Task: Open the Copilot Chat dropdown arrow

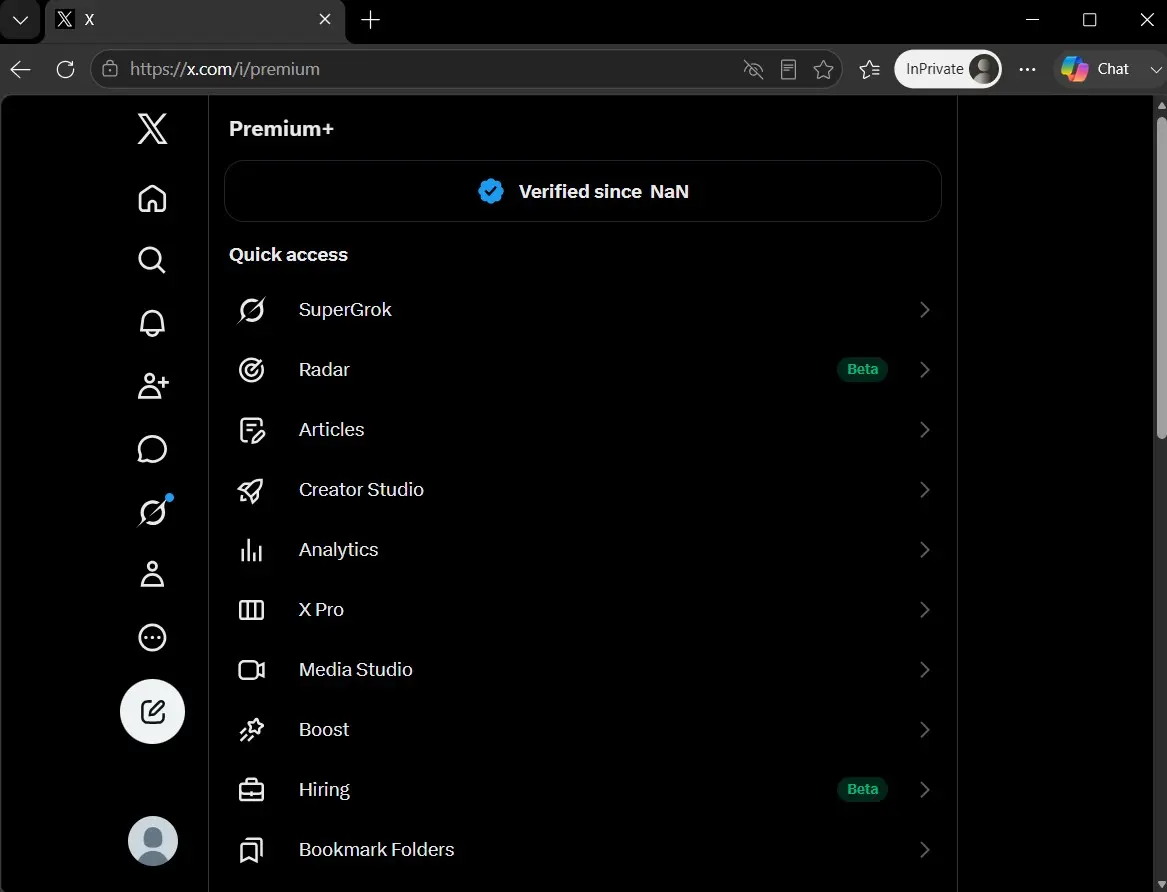Action: coord(1155,69)
